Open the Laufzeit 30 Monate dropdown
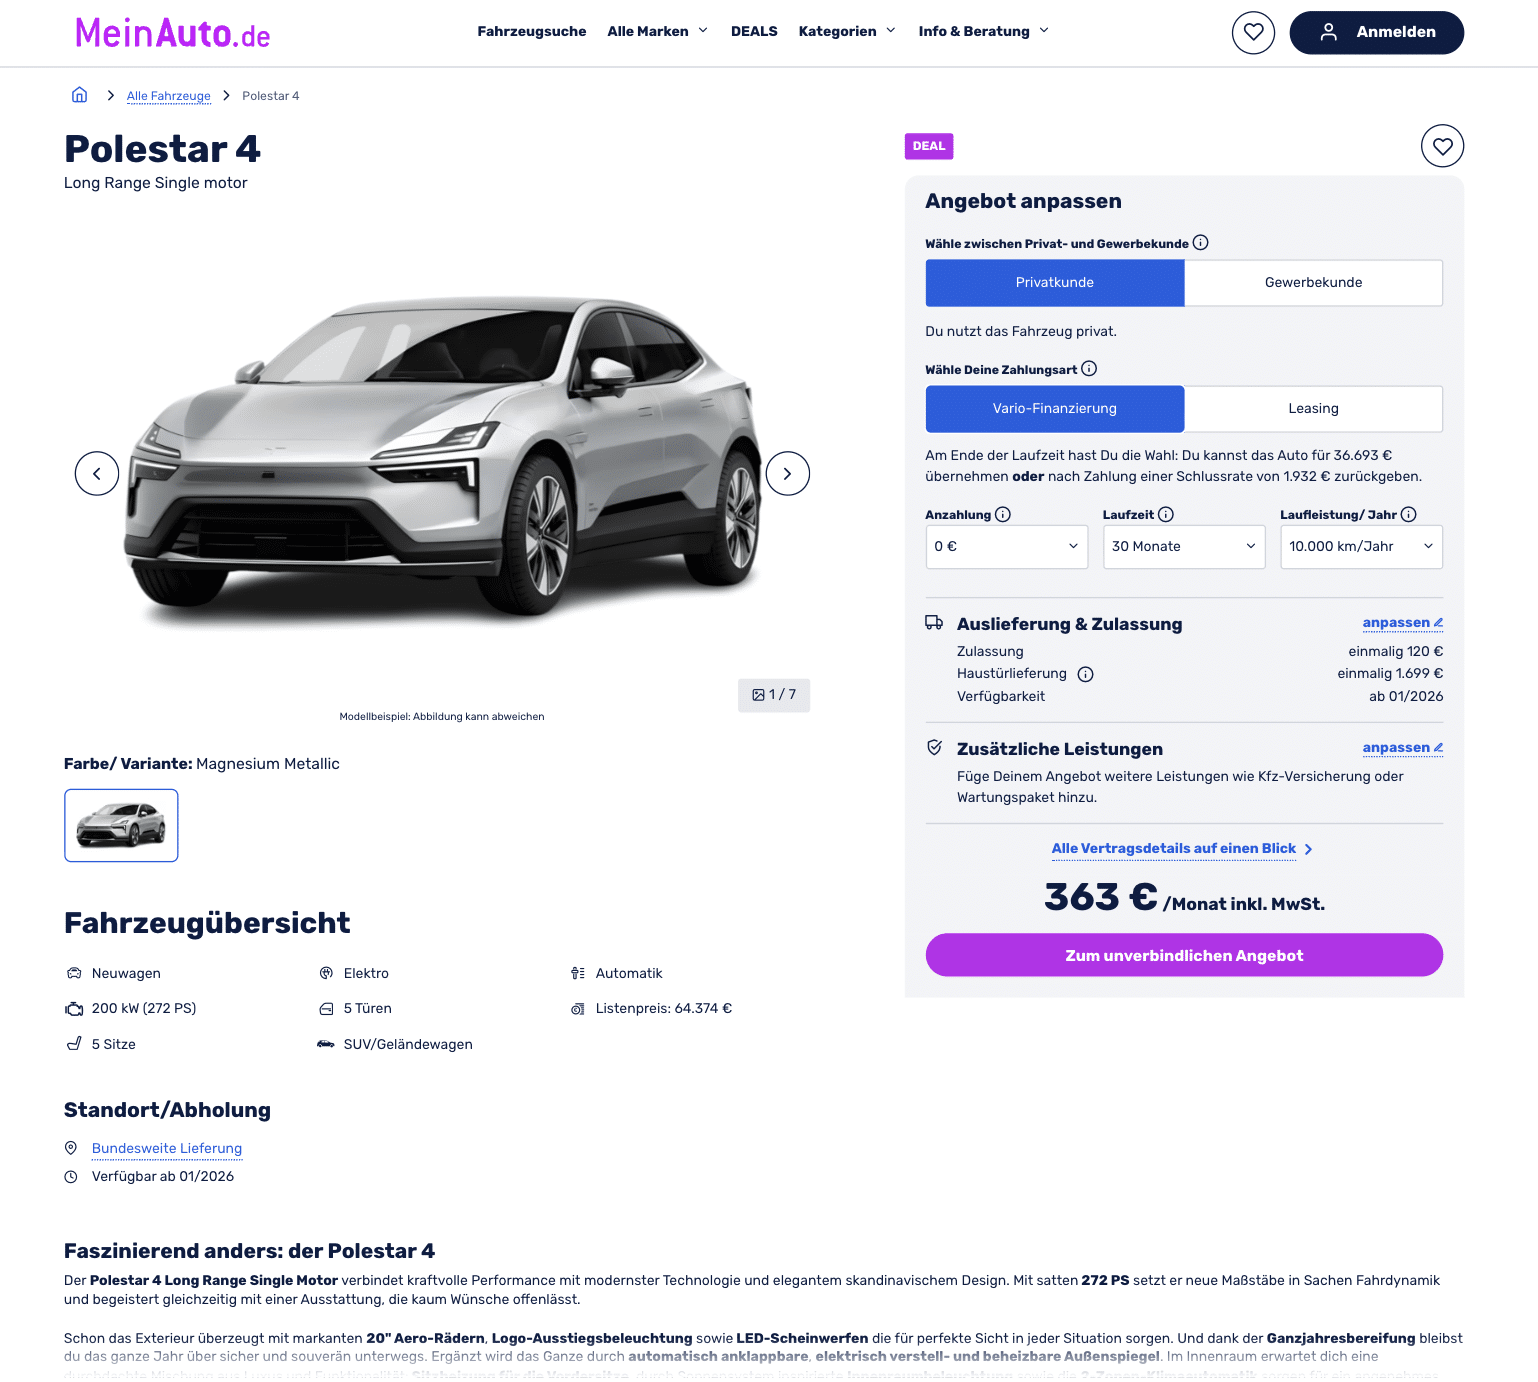This screenshot has width=1538, height=1382. 1184,547
